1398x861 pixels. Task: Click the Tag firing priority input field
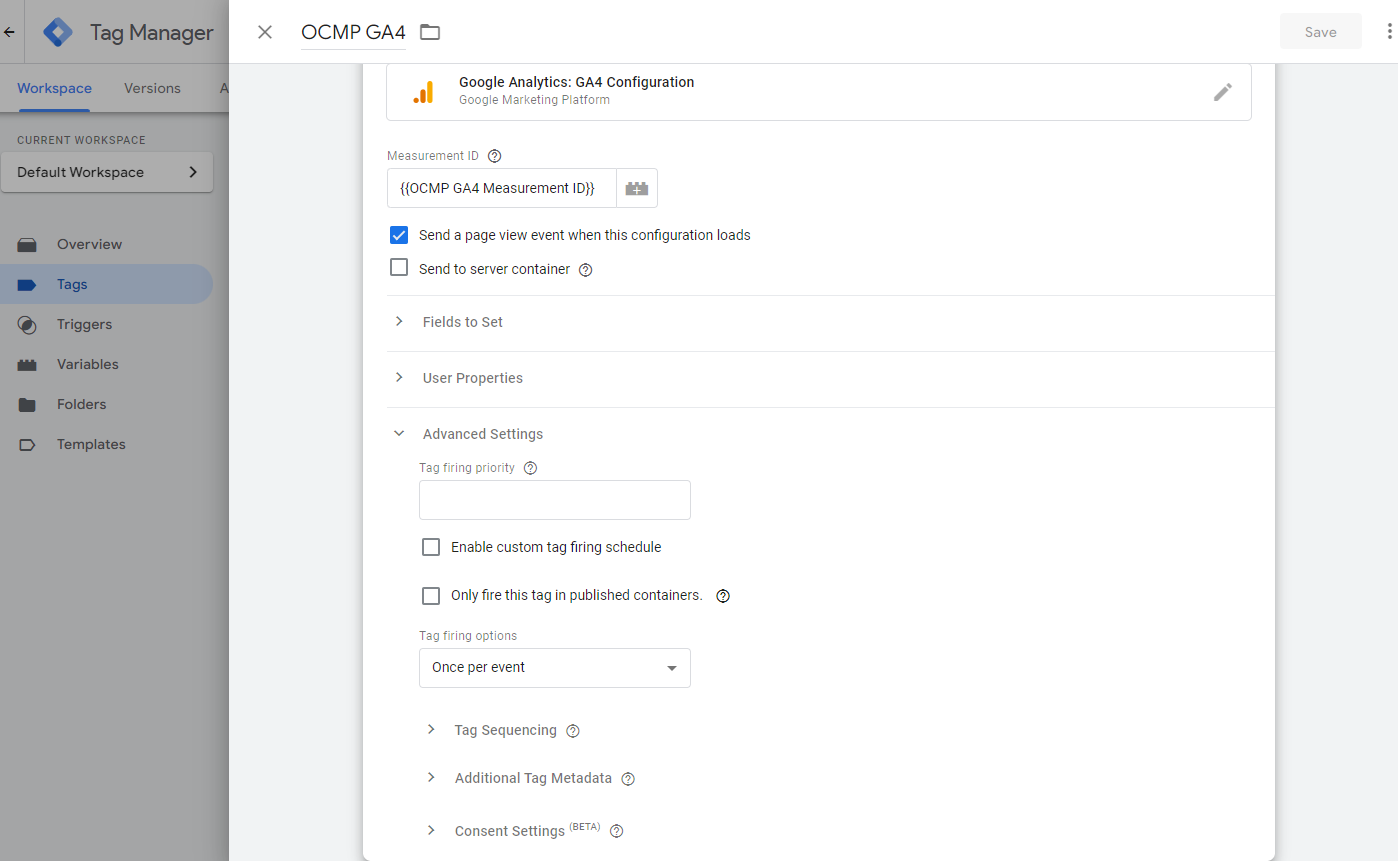[x=555, y=500]
